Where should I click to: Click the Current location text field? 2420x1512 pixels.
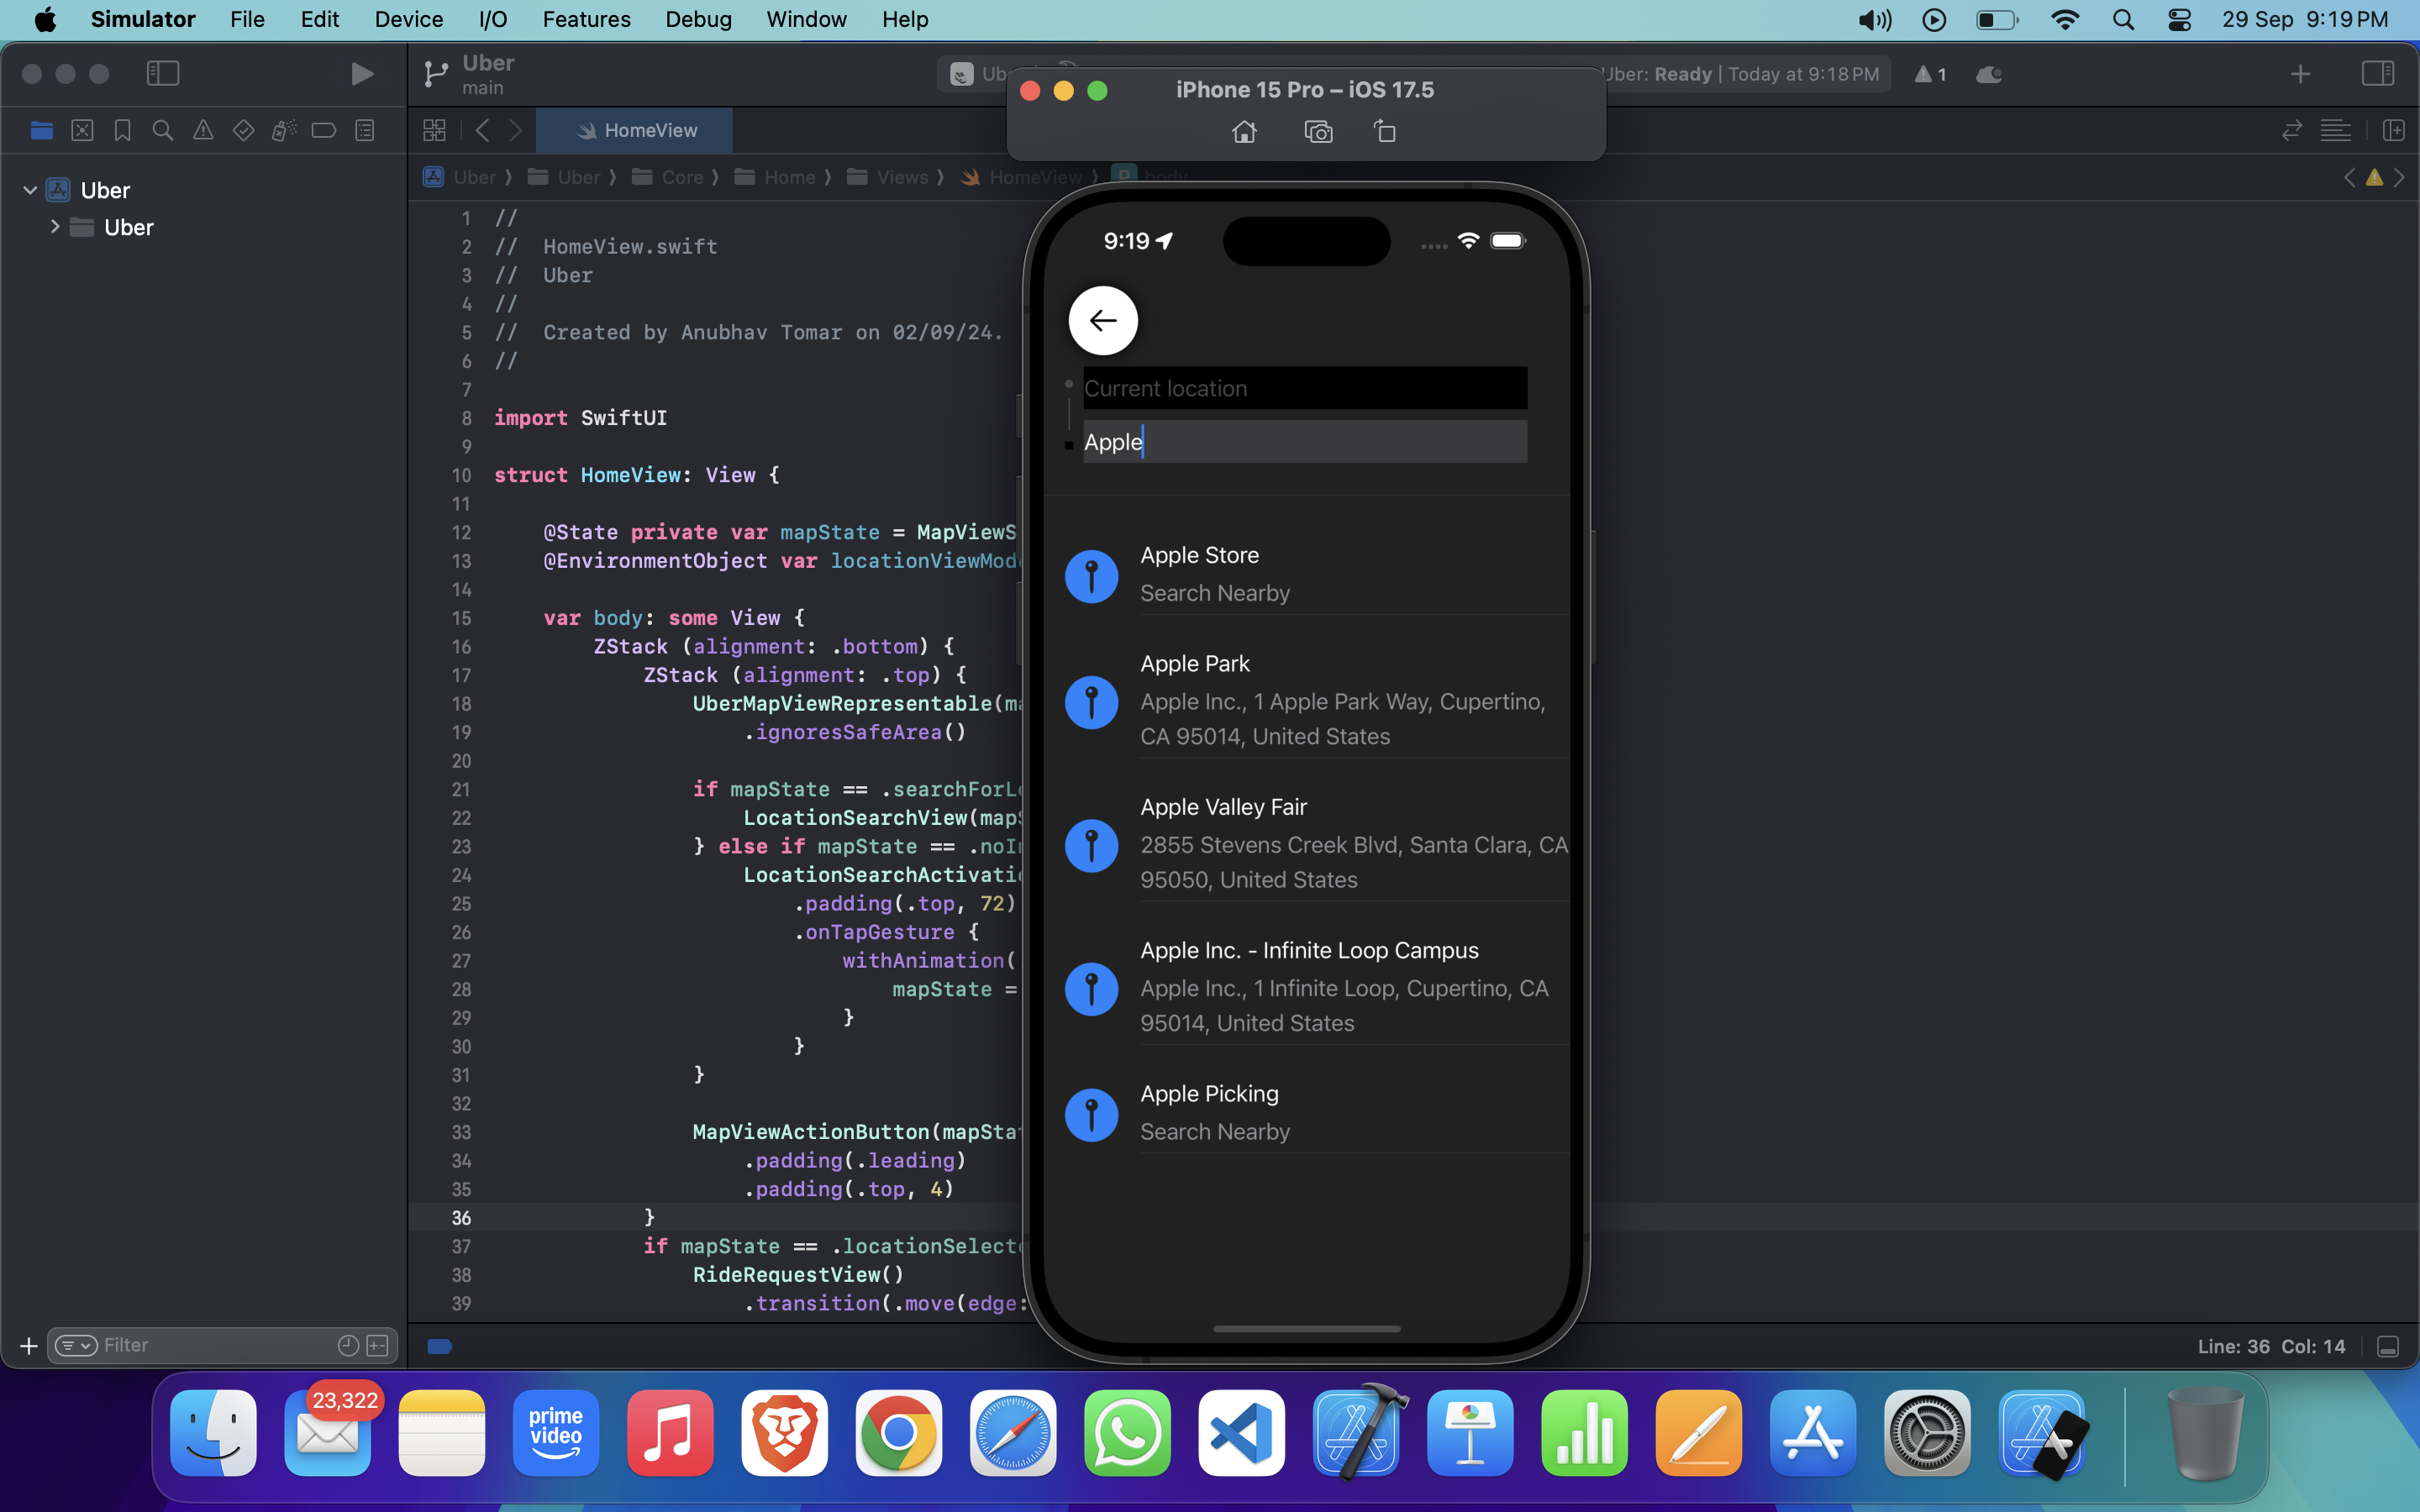[x=1304, y=388]
